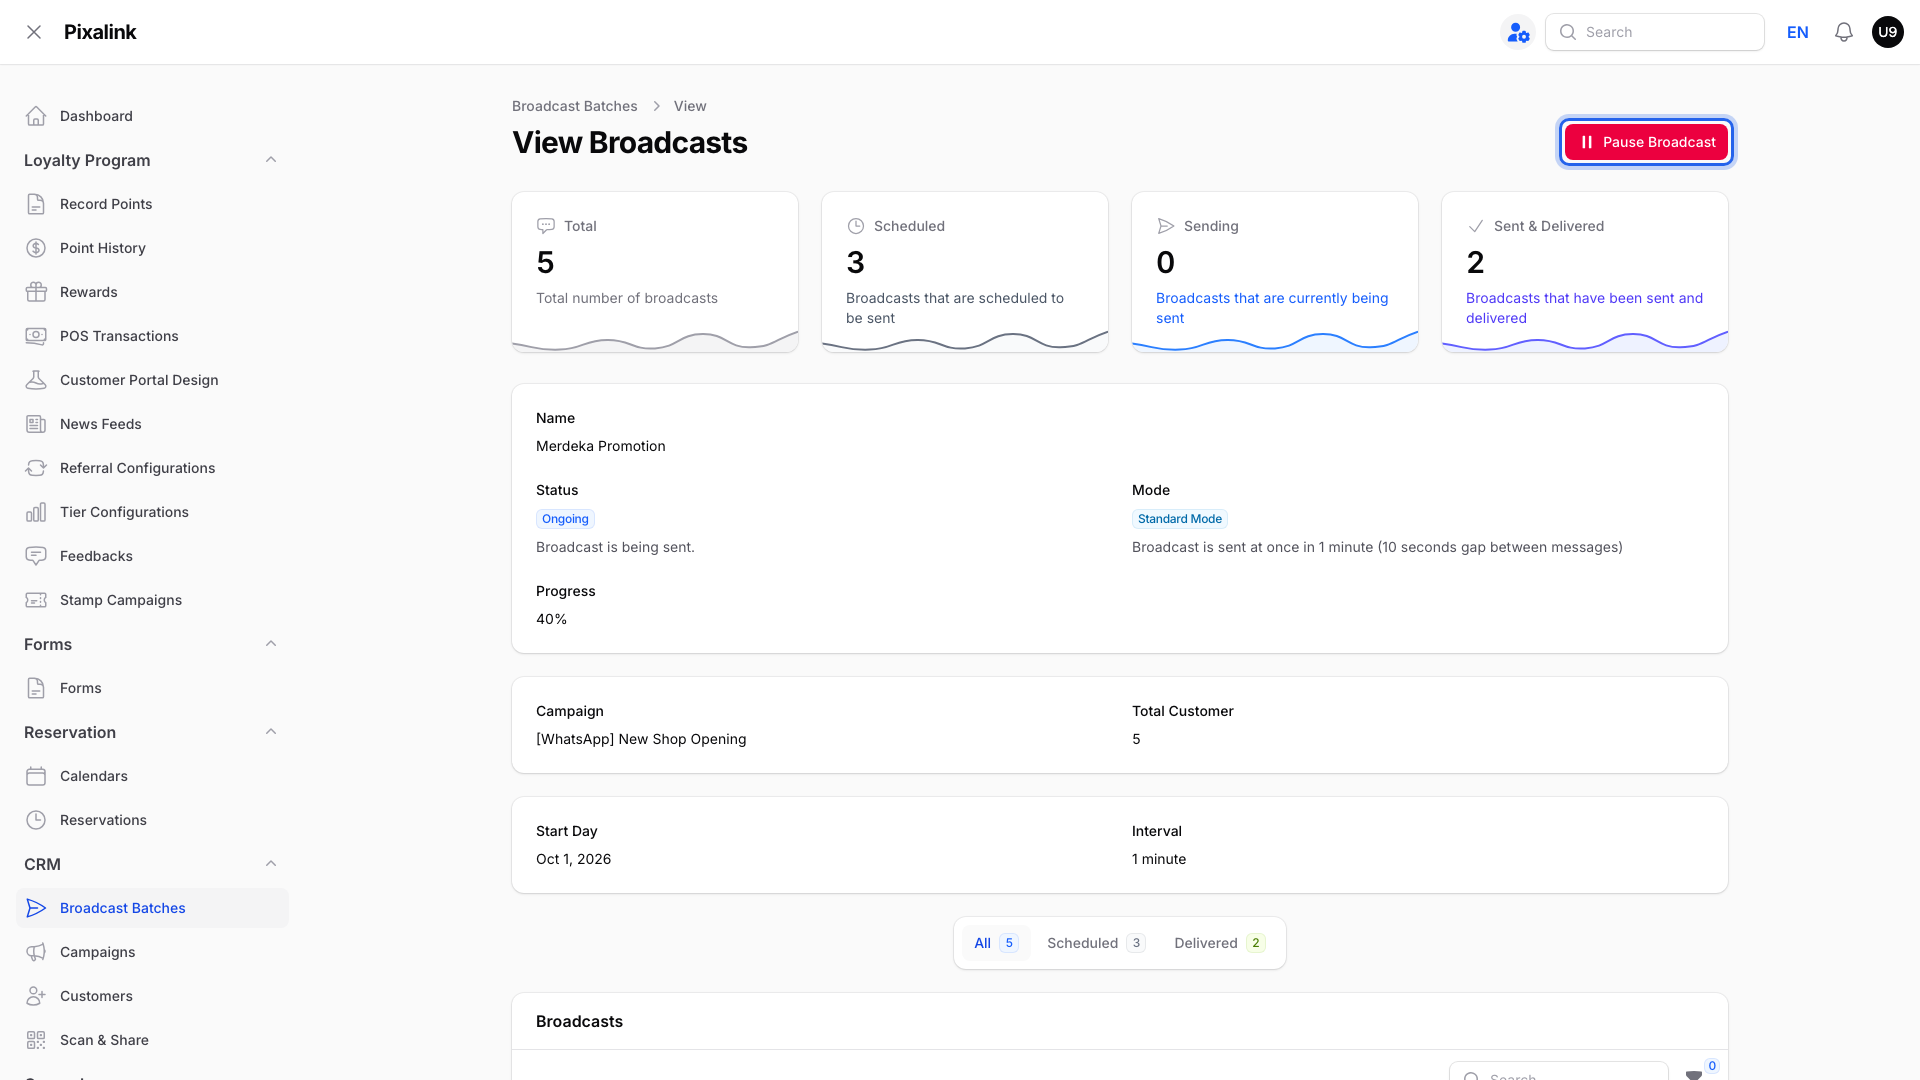Switch language using the EN selector

coord(1797,32)
